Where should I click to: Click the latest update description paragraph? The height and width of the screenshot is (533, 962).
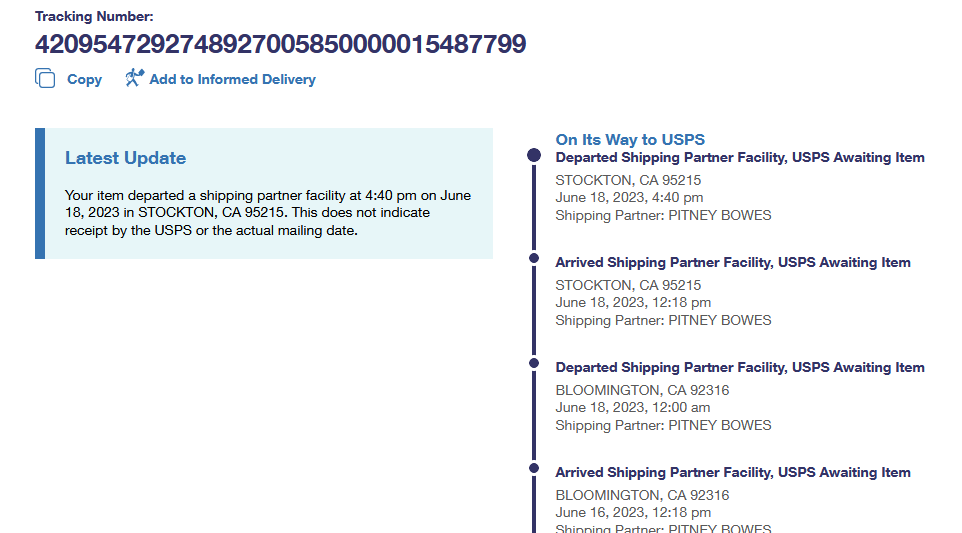click(268, 213)
